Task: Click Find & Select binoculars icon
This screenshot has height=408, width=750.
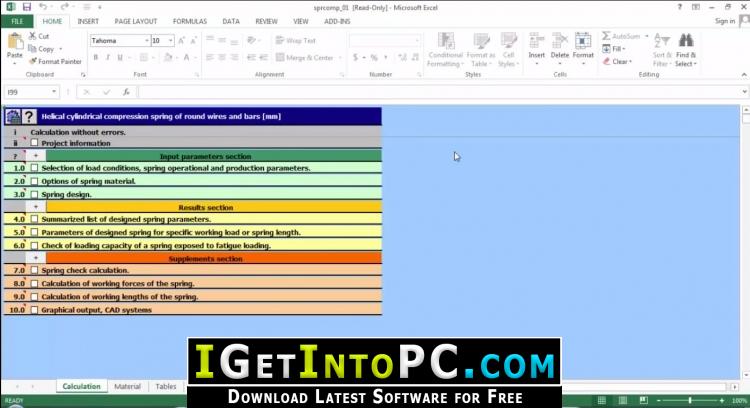Action: click(x=686, y=41)
